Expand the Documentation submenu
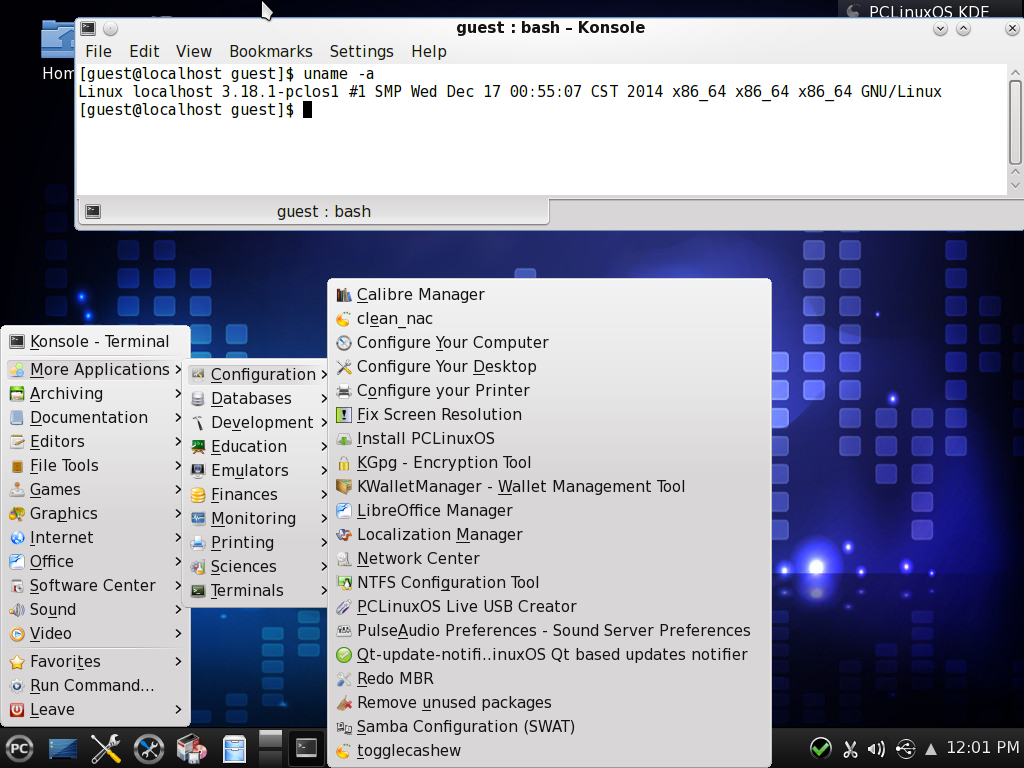The height and width of the screenshot is (768, 1024). point(96,417)
